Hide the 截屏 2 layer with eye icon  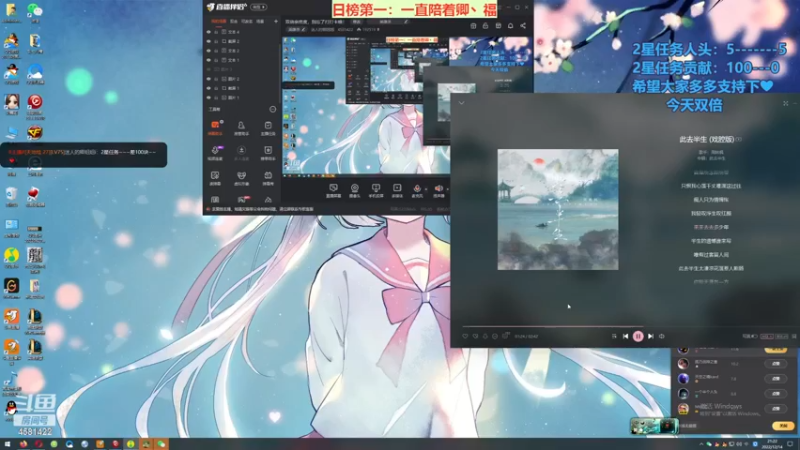coord(208,41)
